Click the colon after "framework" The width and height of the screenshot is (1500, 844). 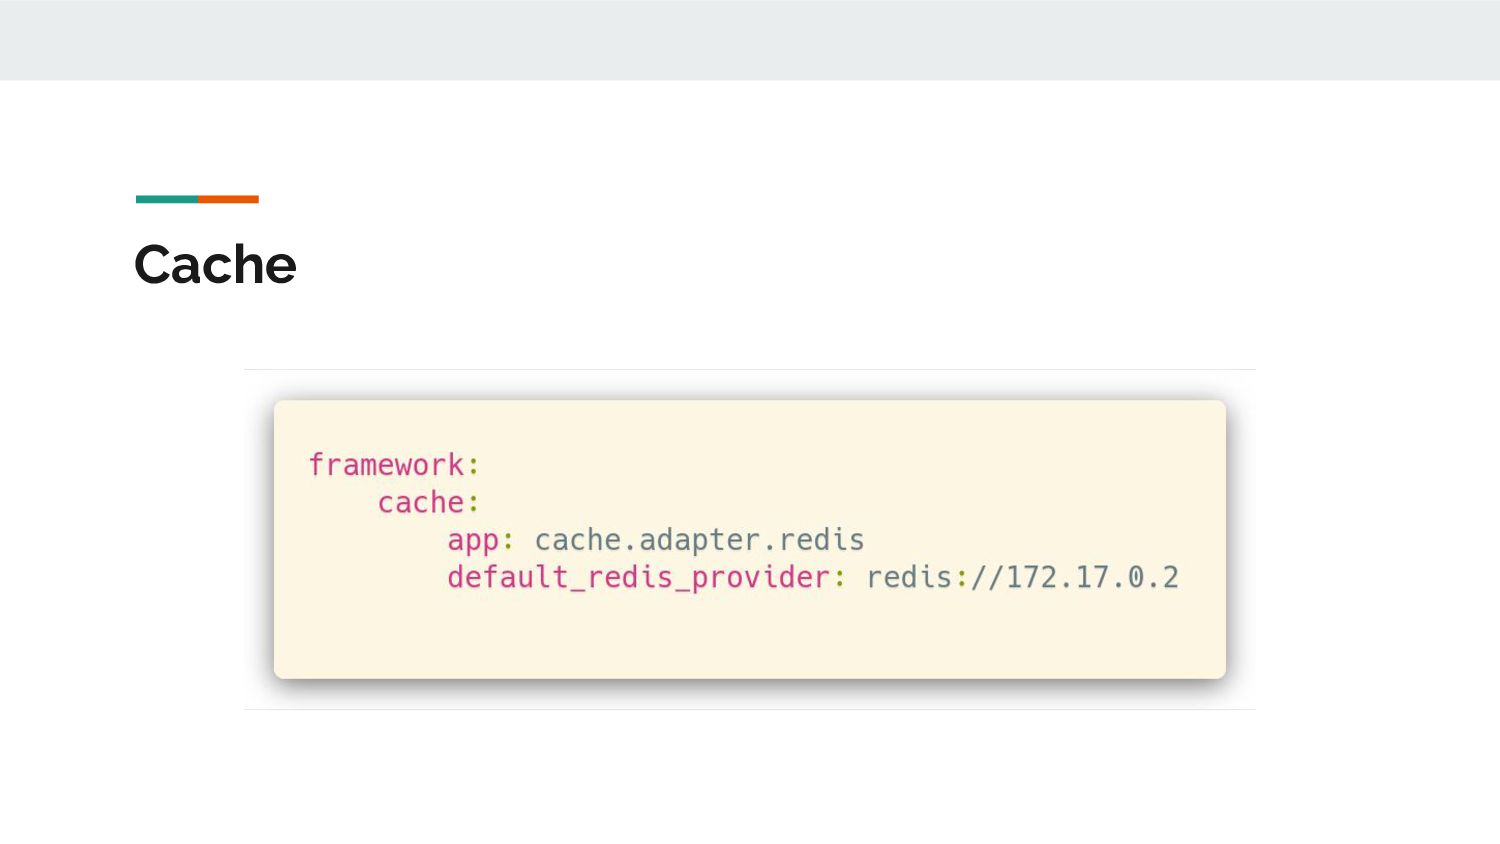click(474, 466)
